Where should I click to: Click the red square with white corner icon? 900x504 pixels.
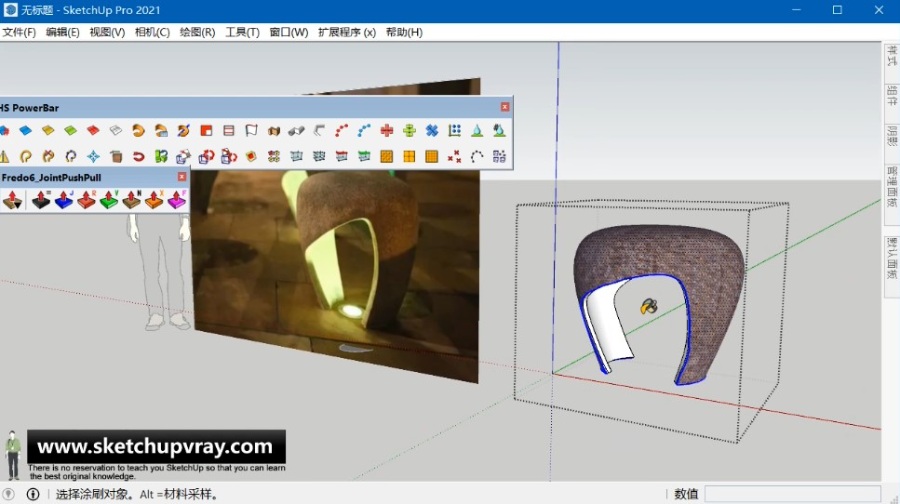(x=206, y=131)
